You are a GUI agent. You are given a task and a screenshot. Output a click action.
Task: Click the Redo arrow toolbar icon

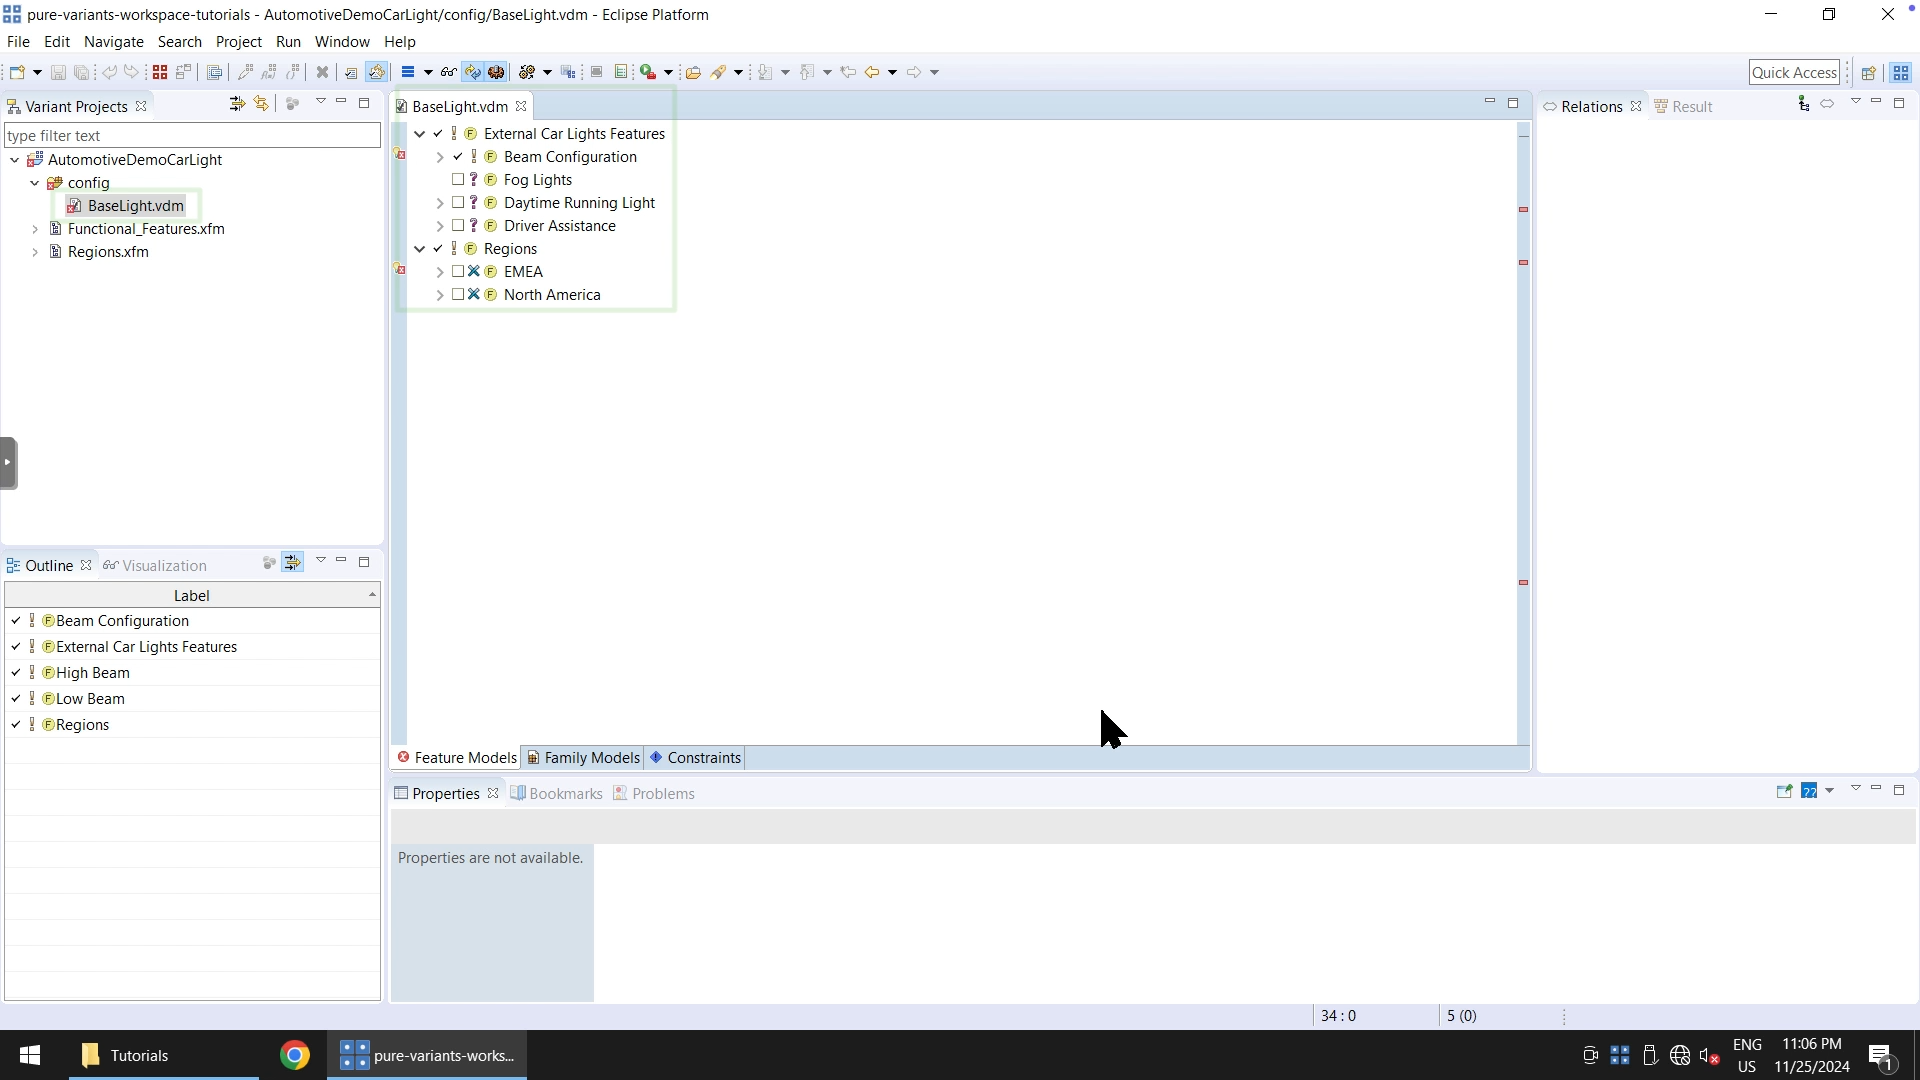[x=132, y=72]
